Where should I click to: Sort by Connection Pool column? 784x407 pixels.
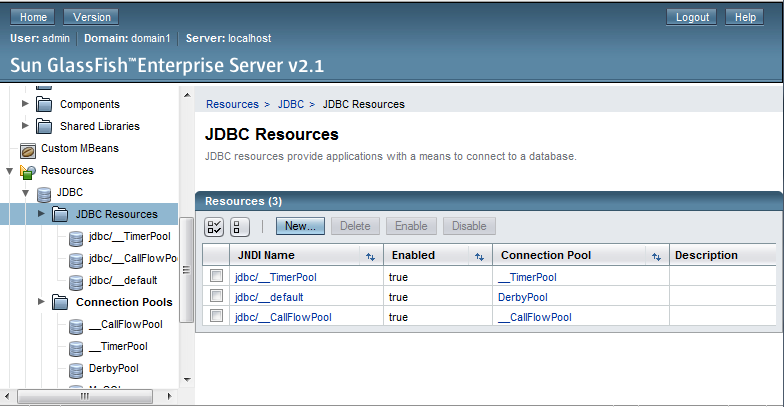click(x=656, y=256)
